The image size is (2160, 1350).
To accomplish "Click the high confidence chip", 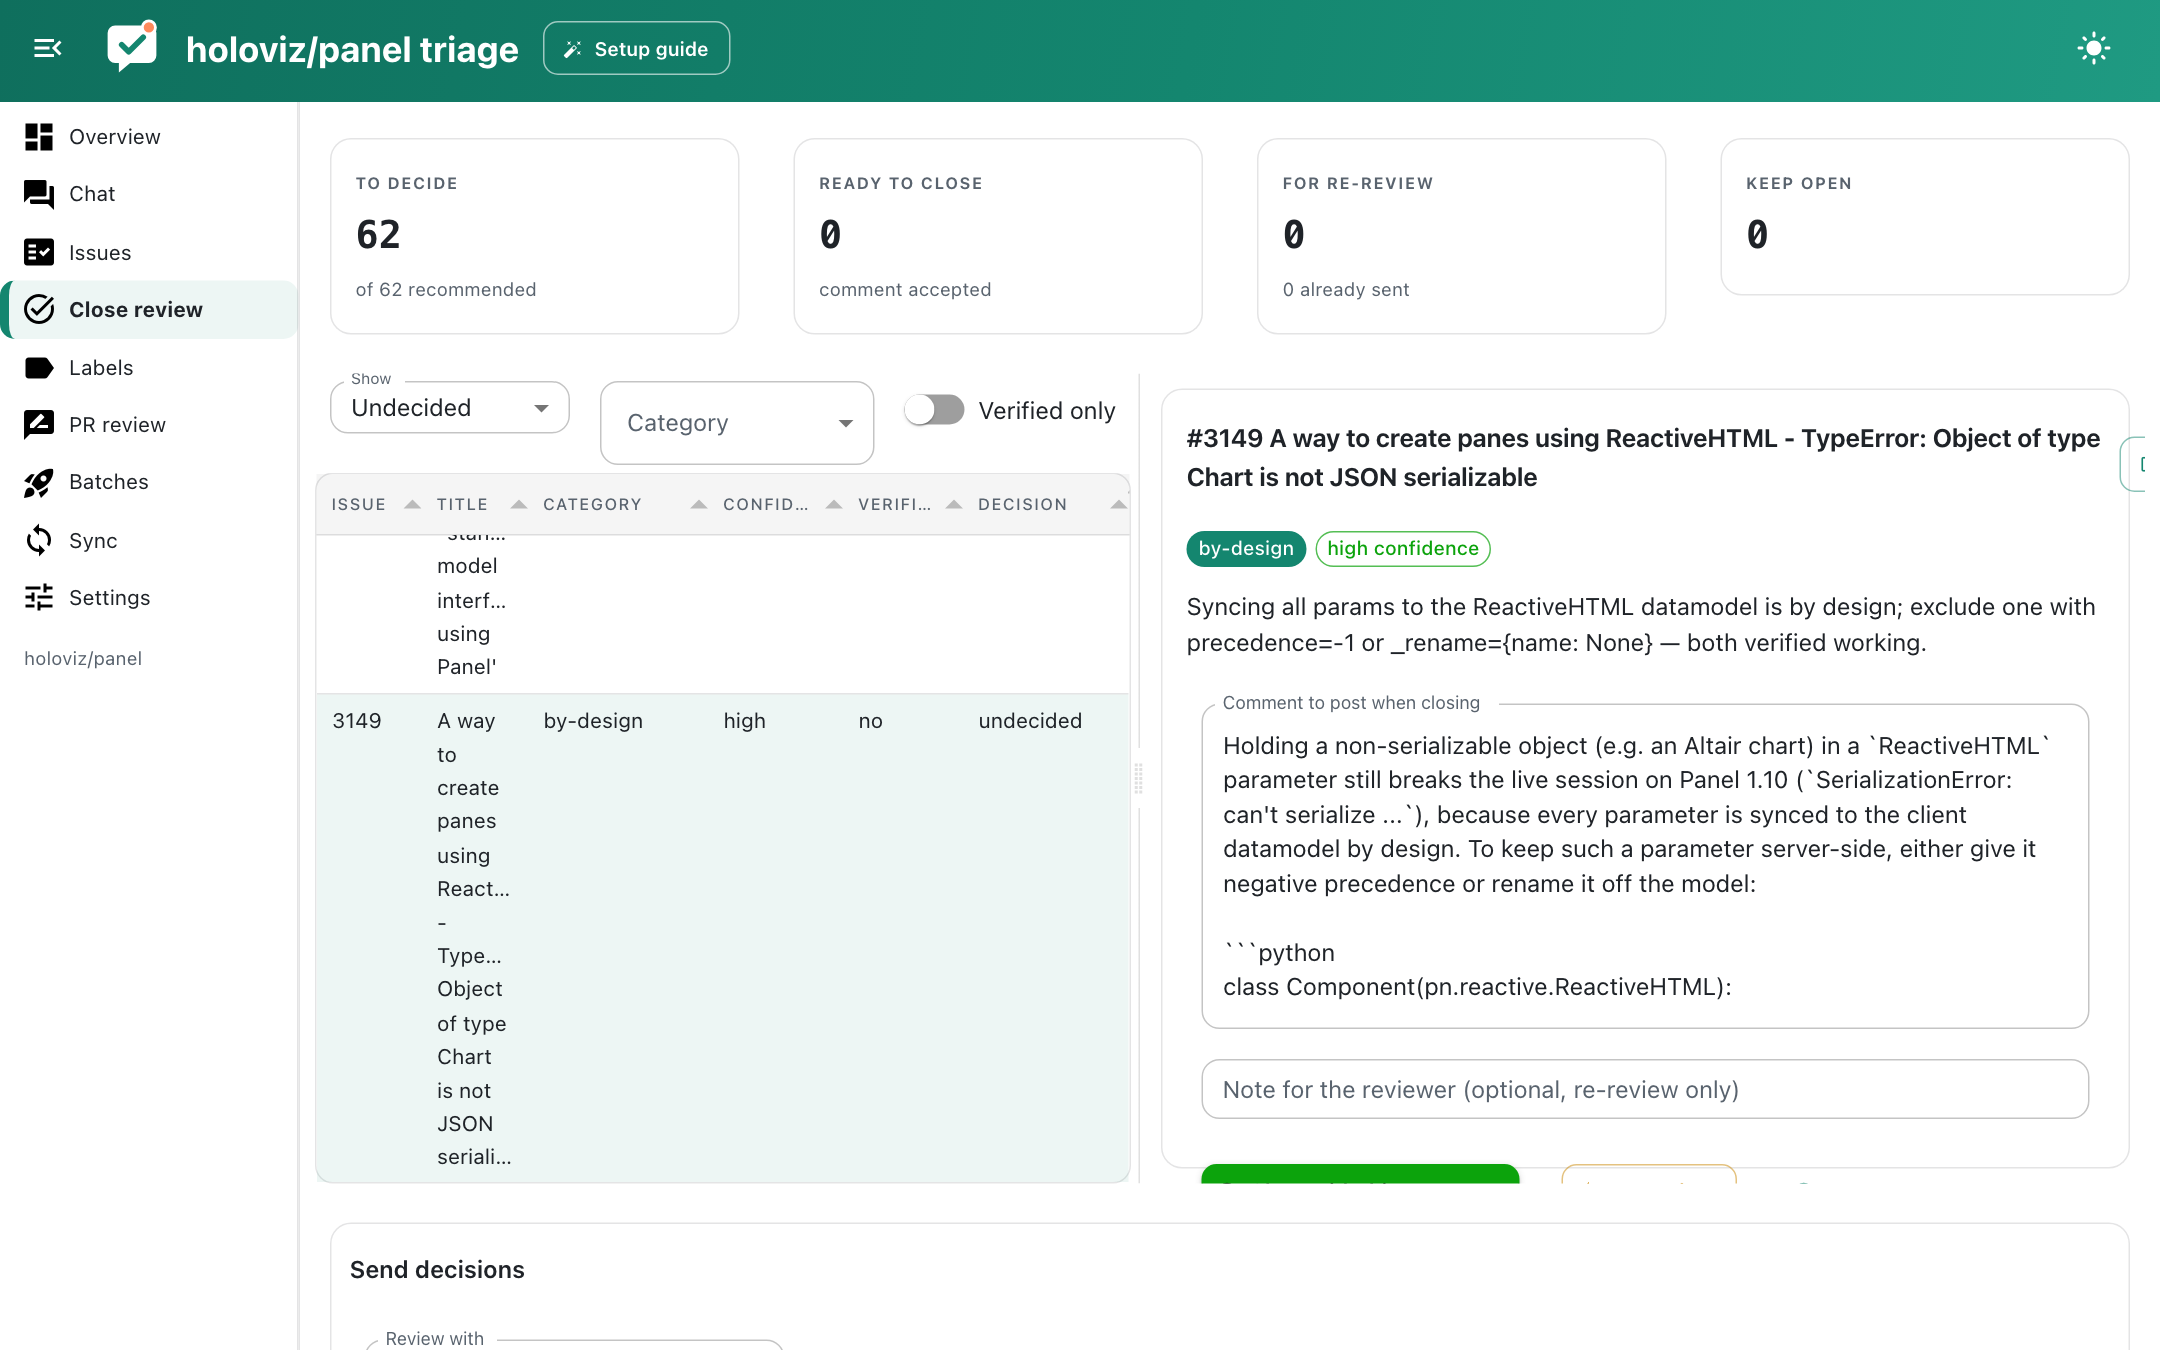I will coord(1403,549).
